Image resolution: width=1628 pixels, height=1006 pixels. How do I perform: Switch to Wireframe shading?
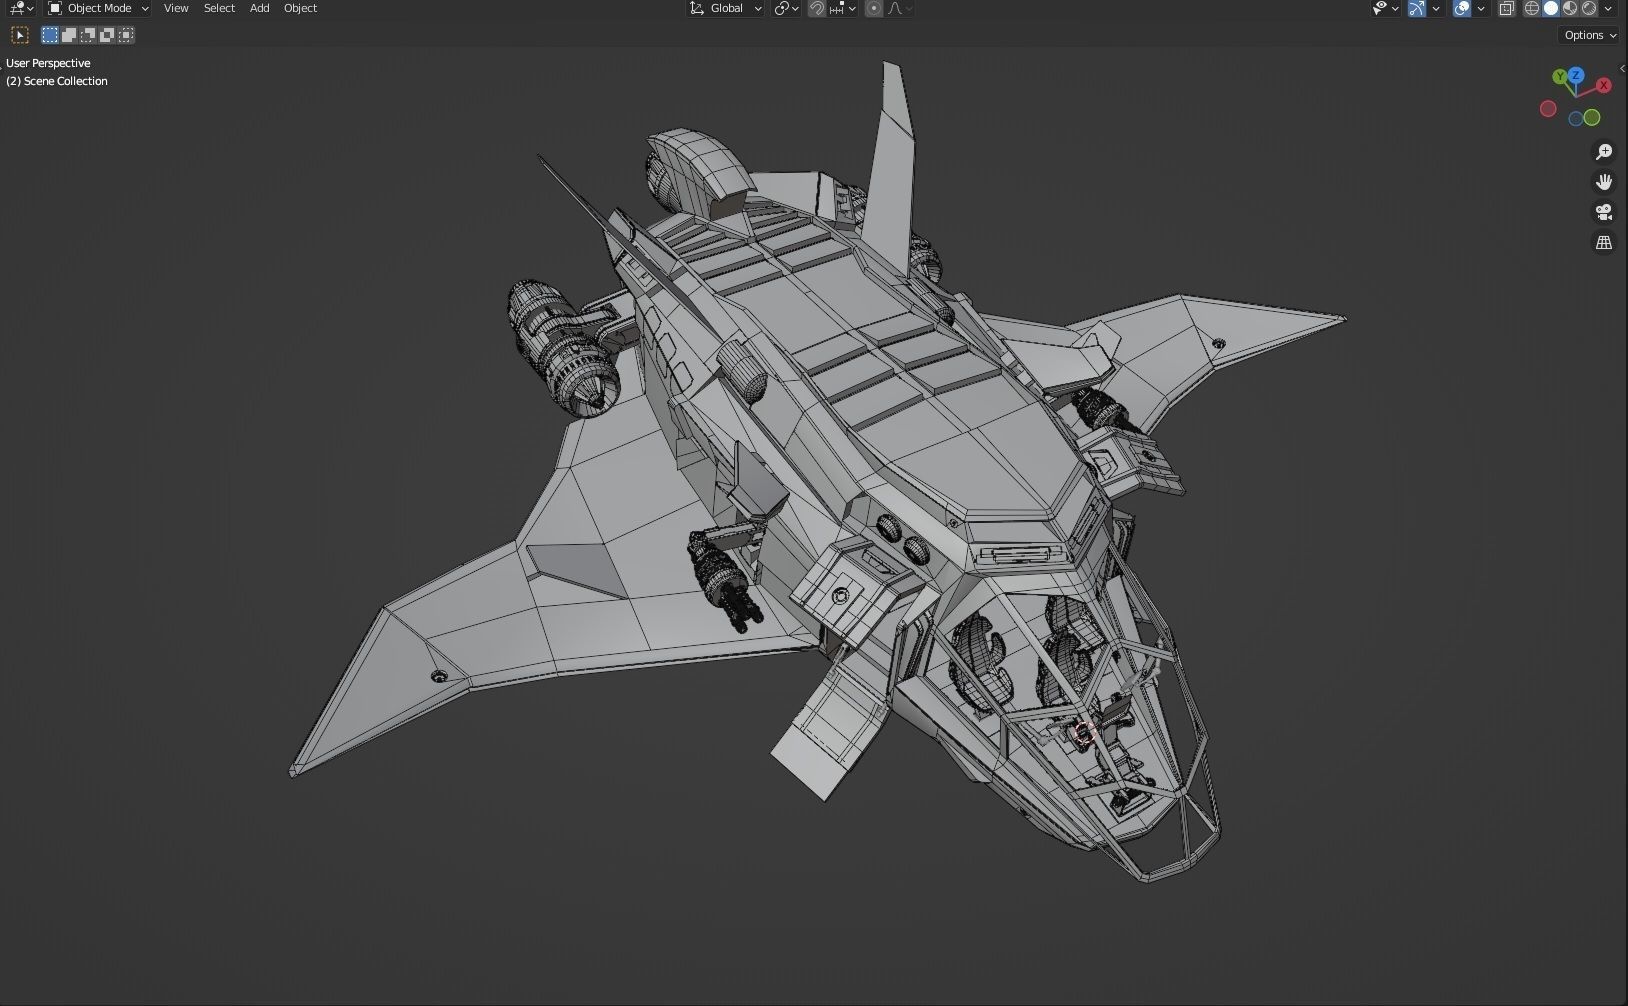coord(1532,8)
